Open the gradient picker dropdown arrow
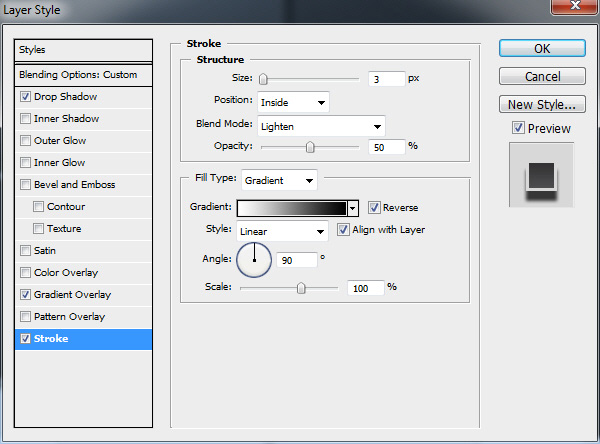The image size is (600, 444). [x=353, y=208]
